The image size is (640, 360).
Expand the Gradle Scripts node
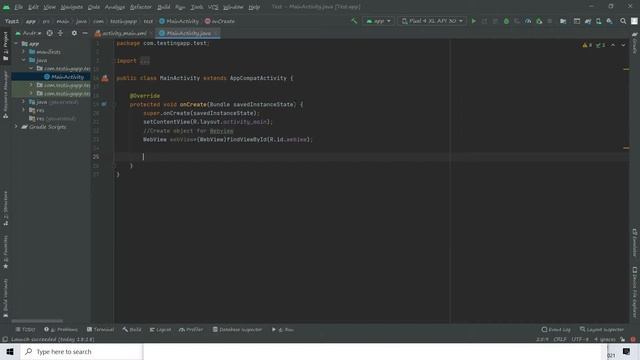[x=16, y=127]
